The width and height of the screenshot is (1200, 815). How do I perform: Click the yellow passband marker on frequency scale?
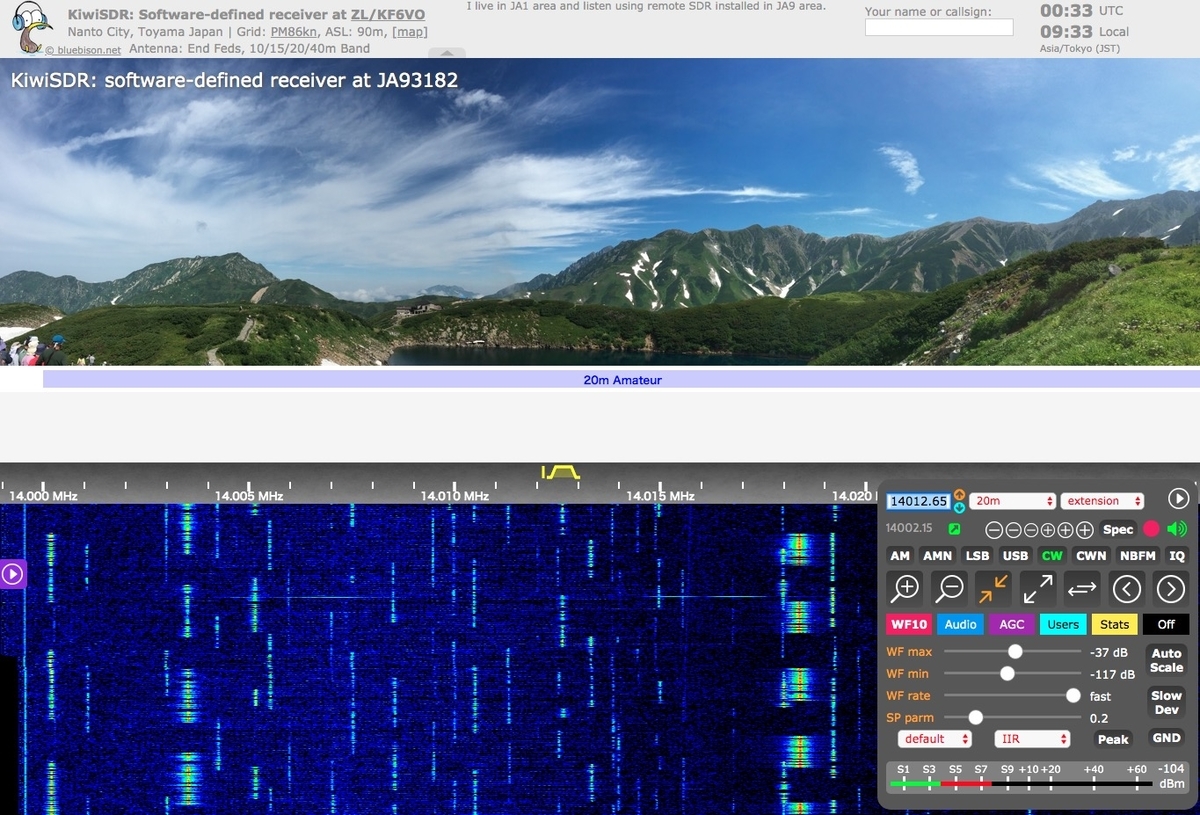coord(560,472)
